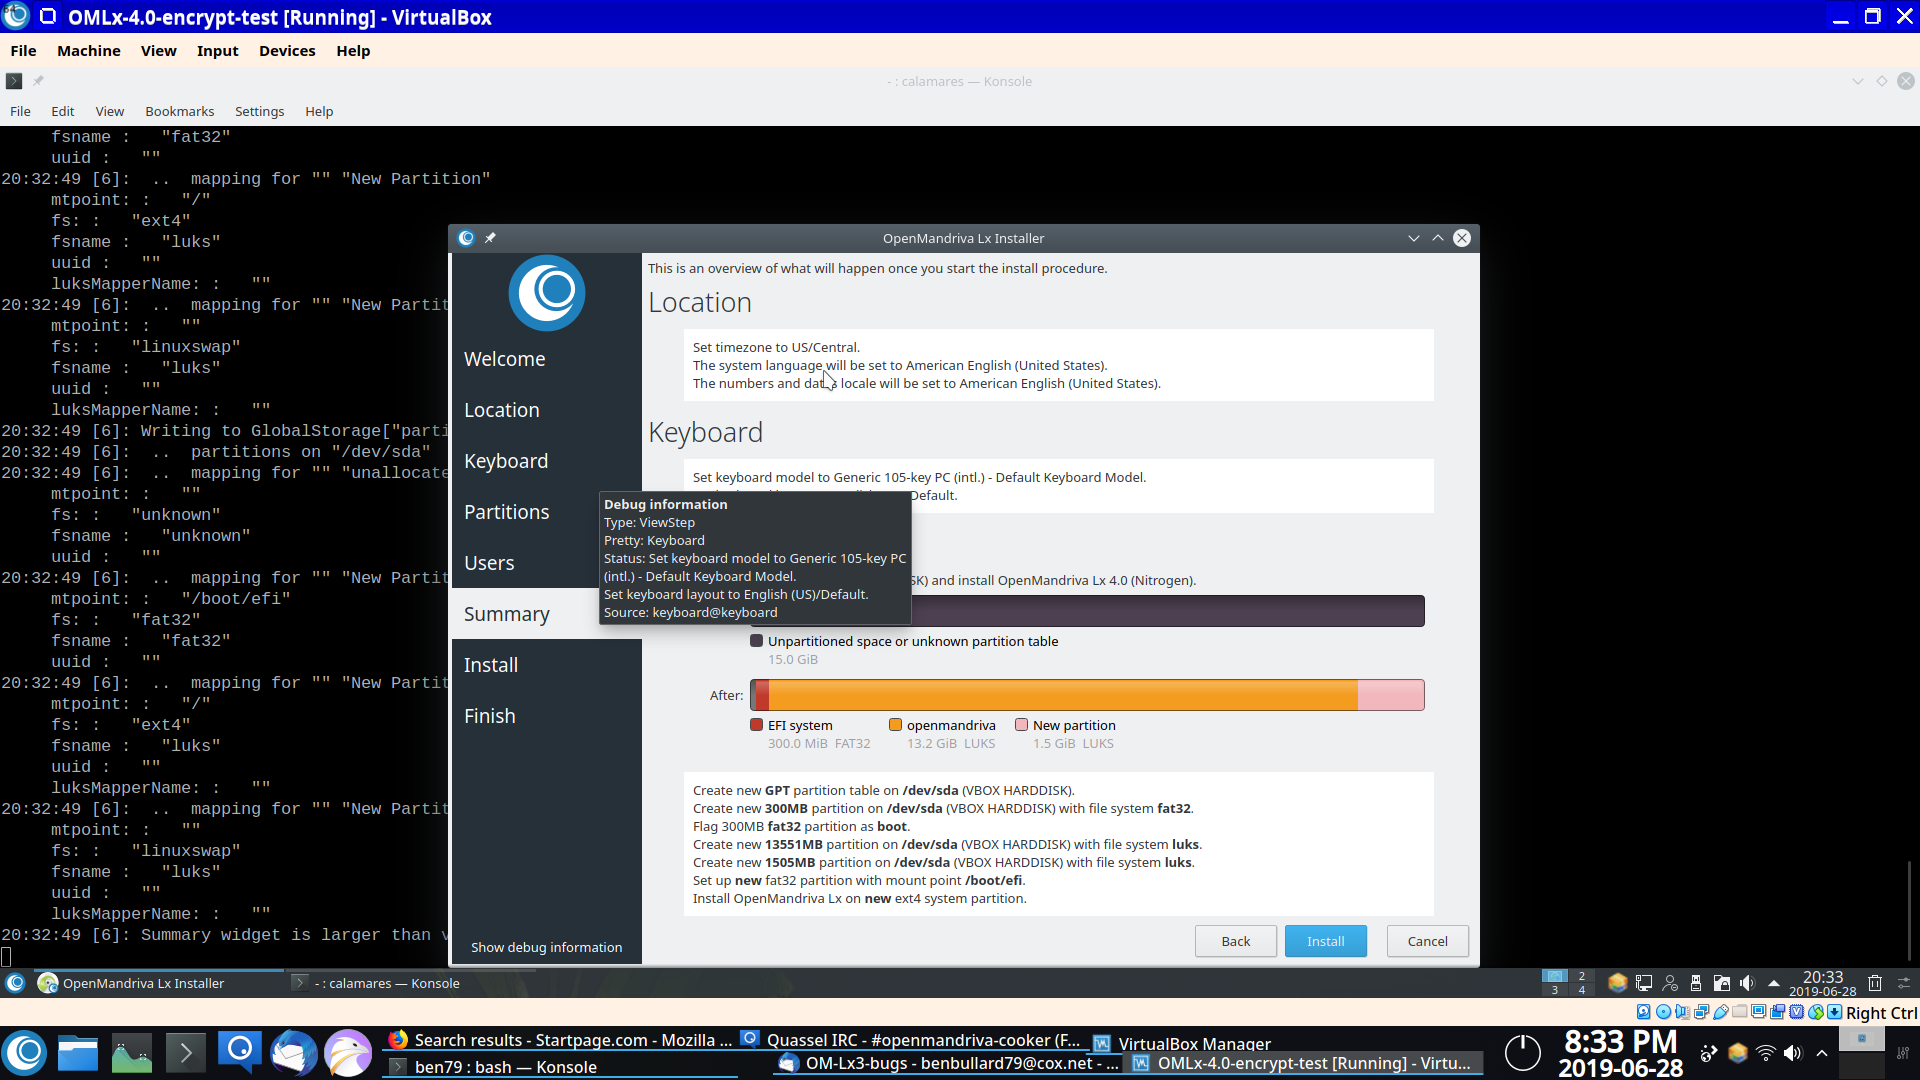
Task: Open the VirtualBox Machine menu
Action: click(89, 51)
